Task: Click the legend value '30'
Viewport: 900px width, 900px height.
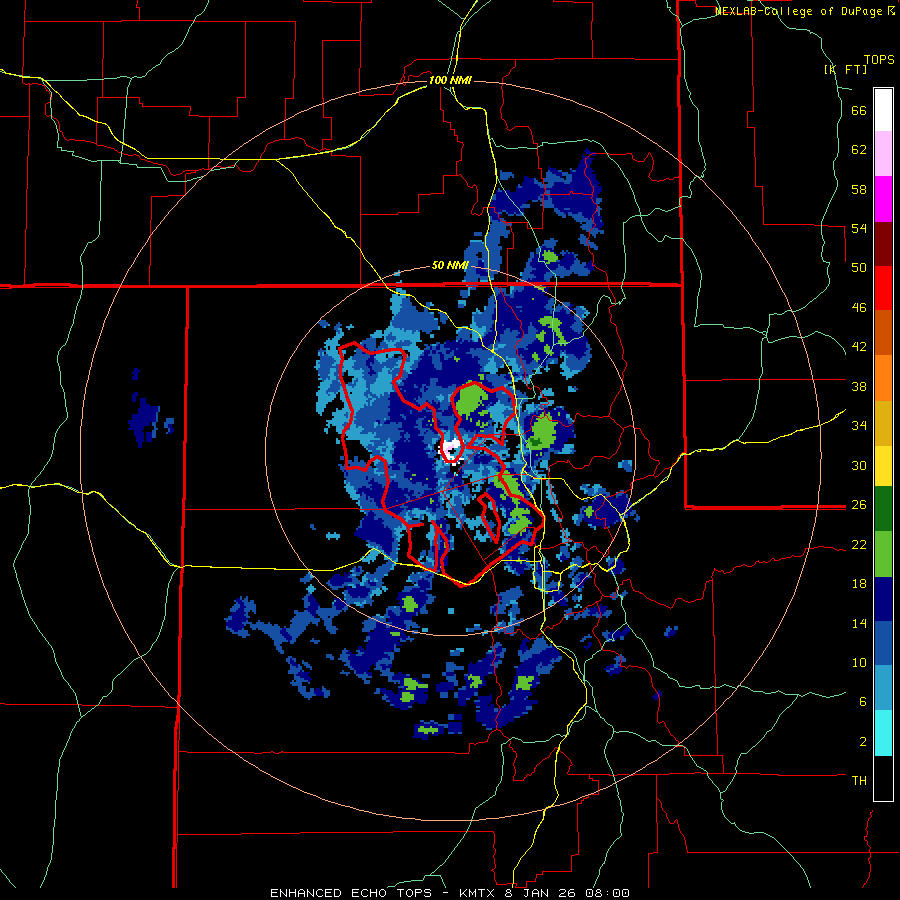Action: (859, 465)
